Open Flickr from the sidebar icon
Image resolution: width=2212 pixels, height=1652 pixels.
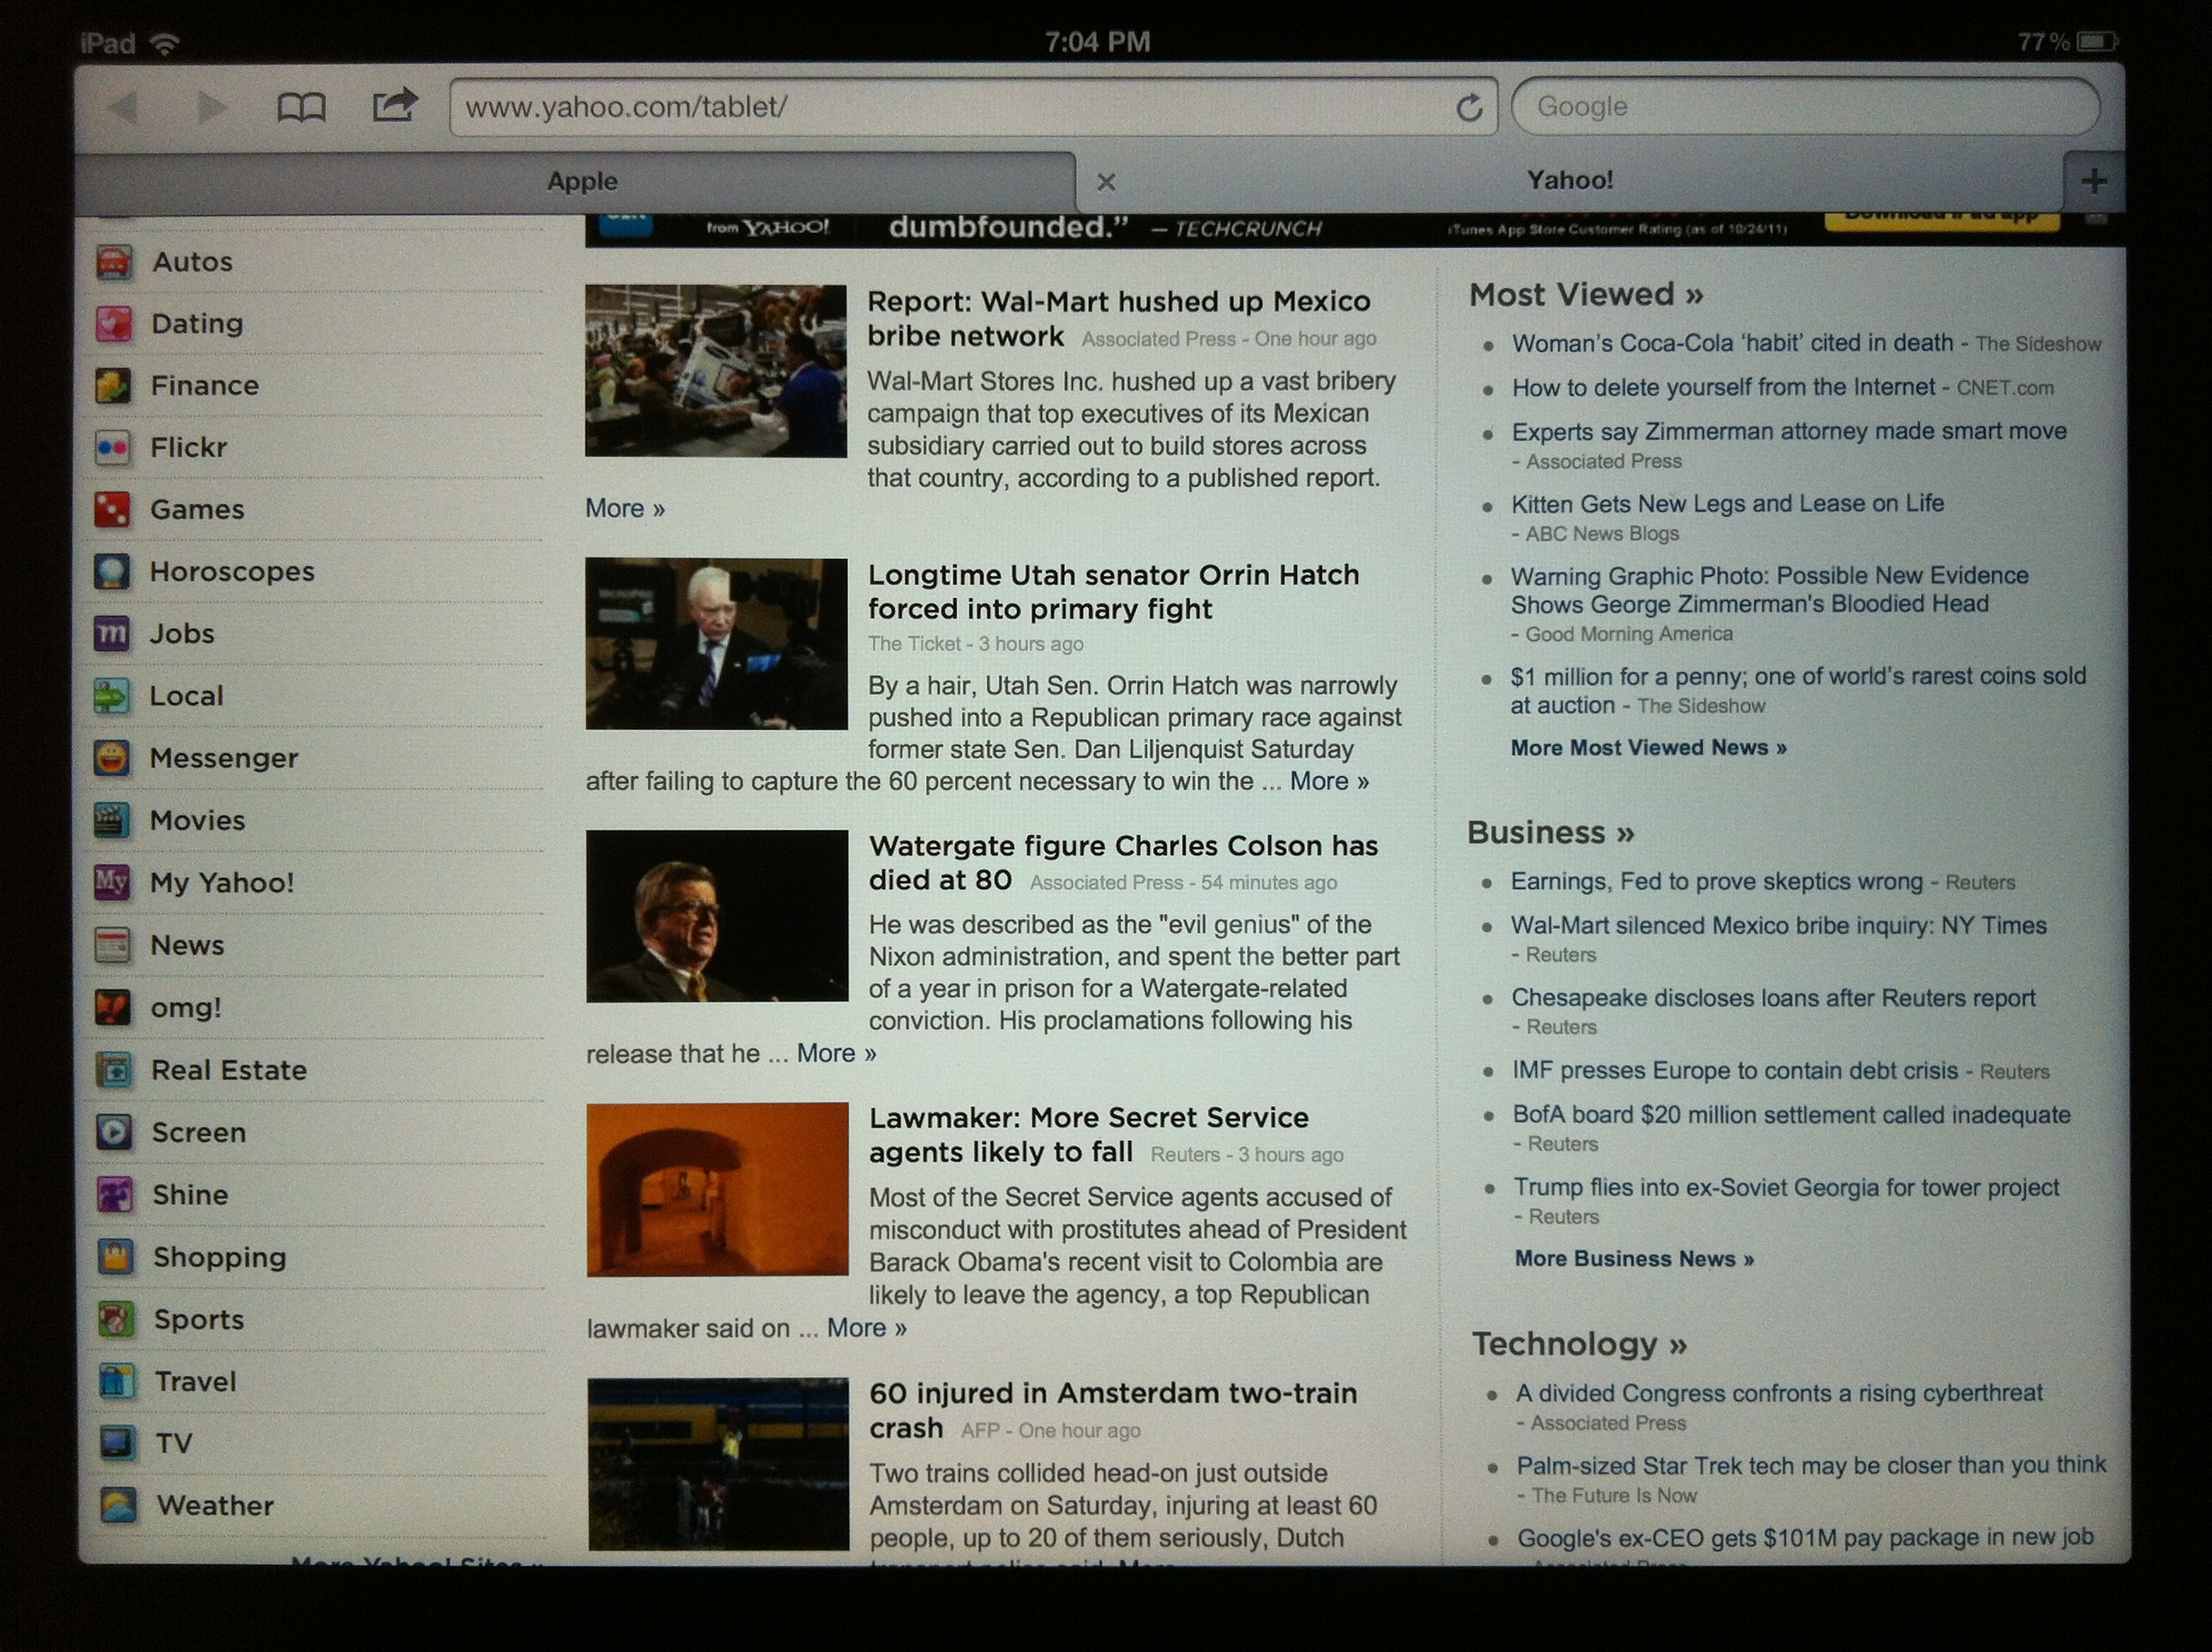112,448
